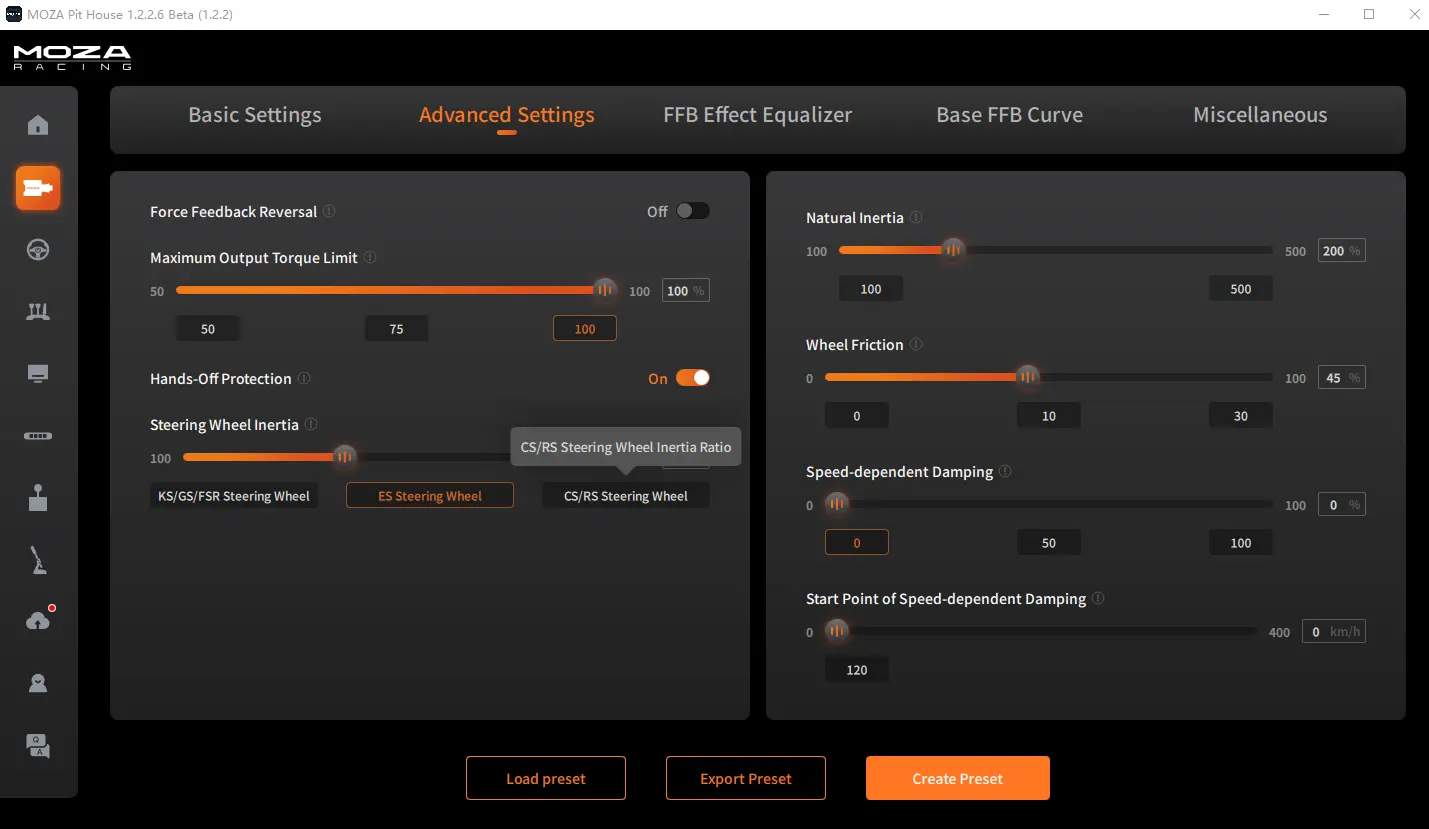Open the universal hub sidebar icon
Image resolution: width=1429 pixels, height=829 pixels.
click(x=38, y=436)
